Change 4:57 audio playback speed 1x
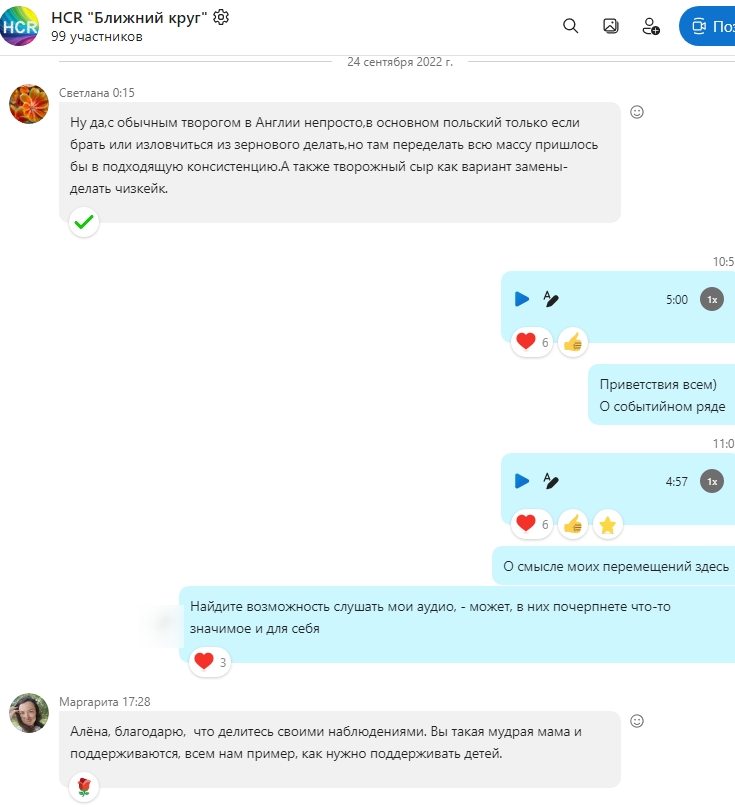This screenshot has width=735, height=807. 712,482
